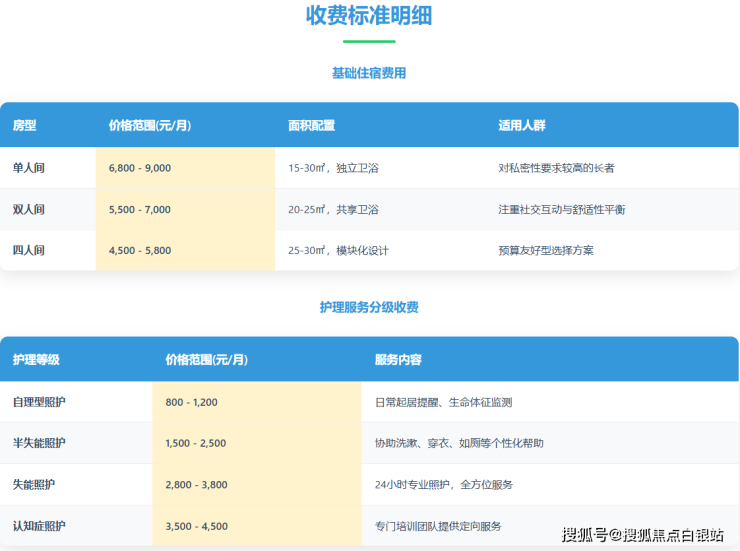Image resolution: width=740 pixels, height=551 pixels.
Task: Select the 25-30㎡，模块化设计 cell
Action: coord(338,250)
